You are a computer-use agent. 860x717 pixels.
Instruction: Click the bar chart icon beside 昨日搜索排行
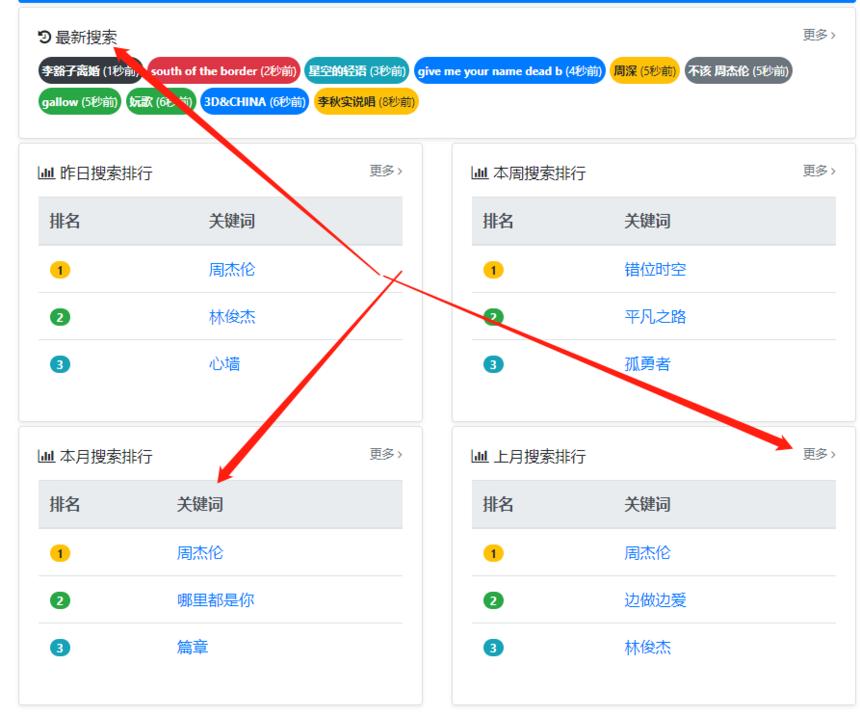[46, 173]
